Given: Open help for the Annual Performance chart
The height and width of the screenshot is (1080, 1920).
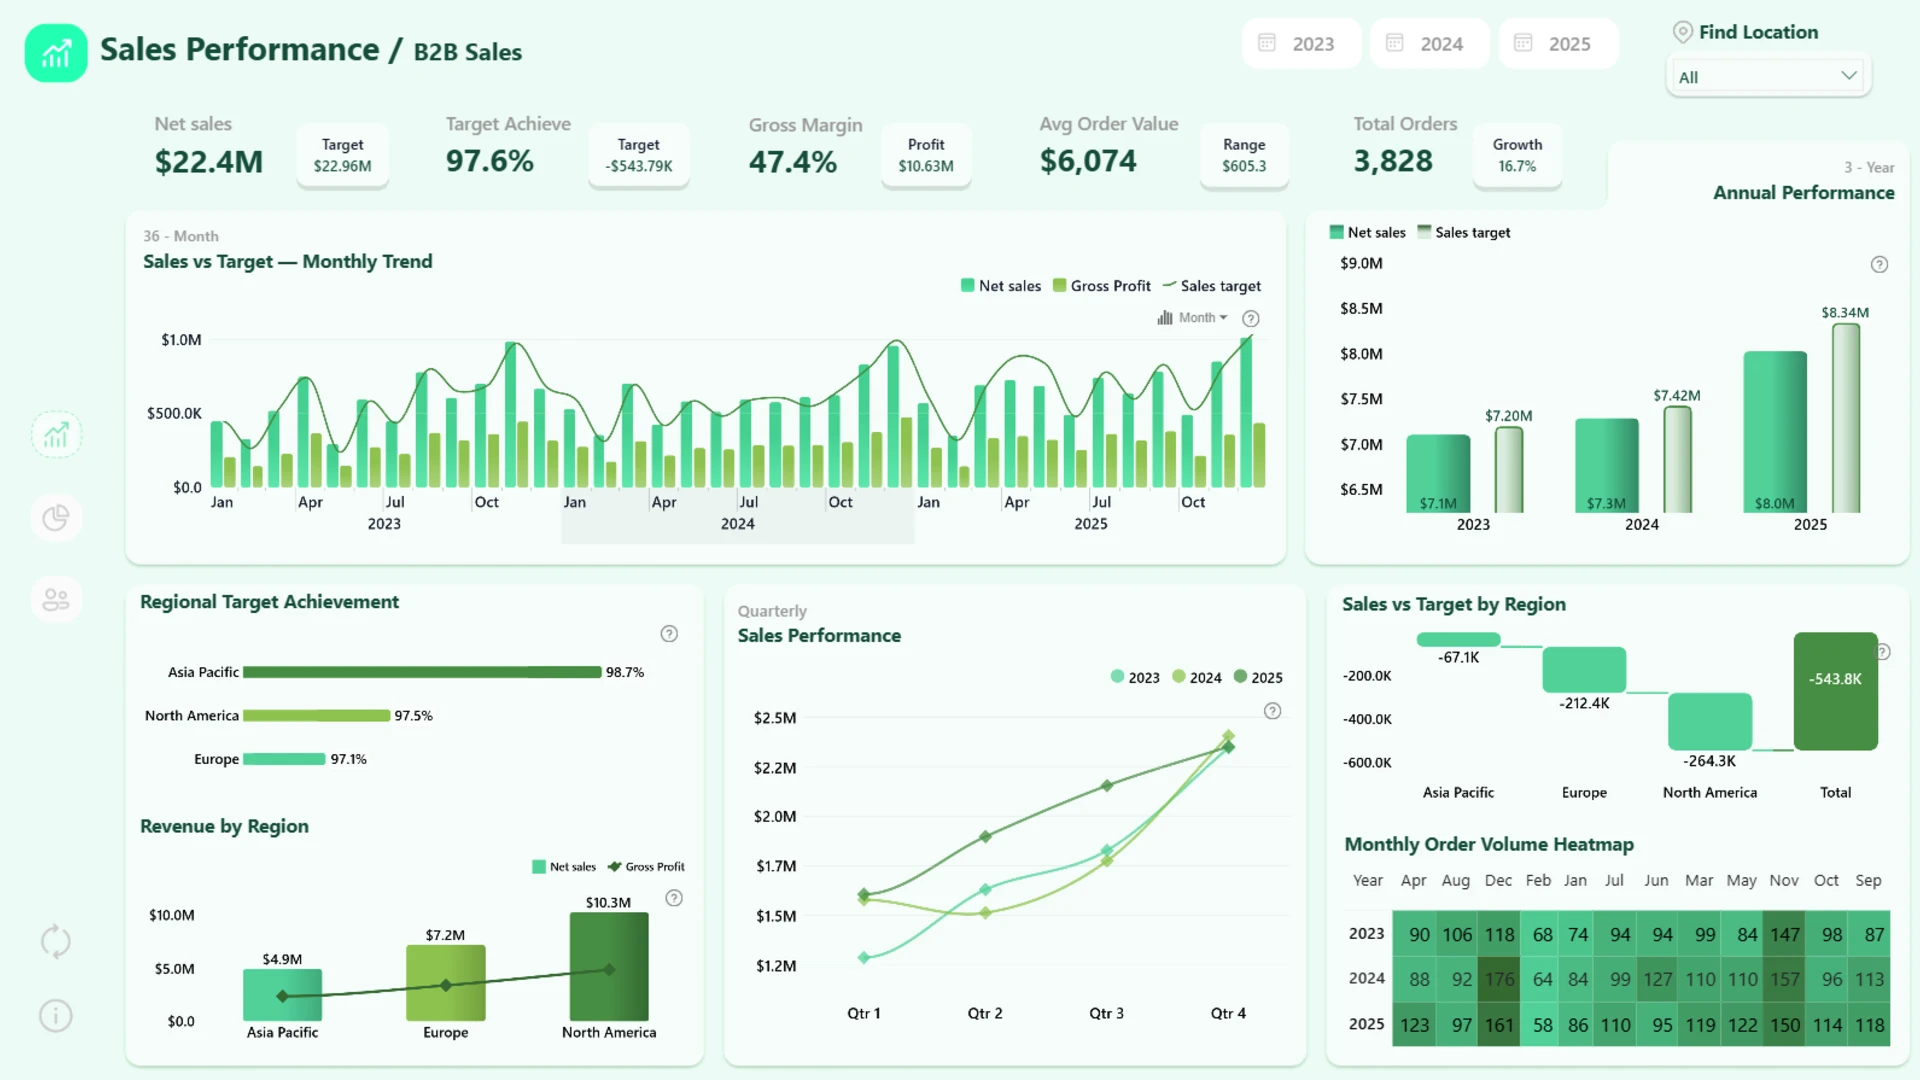Looking at the screenshot, I should click(1879, 264).
